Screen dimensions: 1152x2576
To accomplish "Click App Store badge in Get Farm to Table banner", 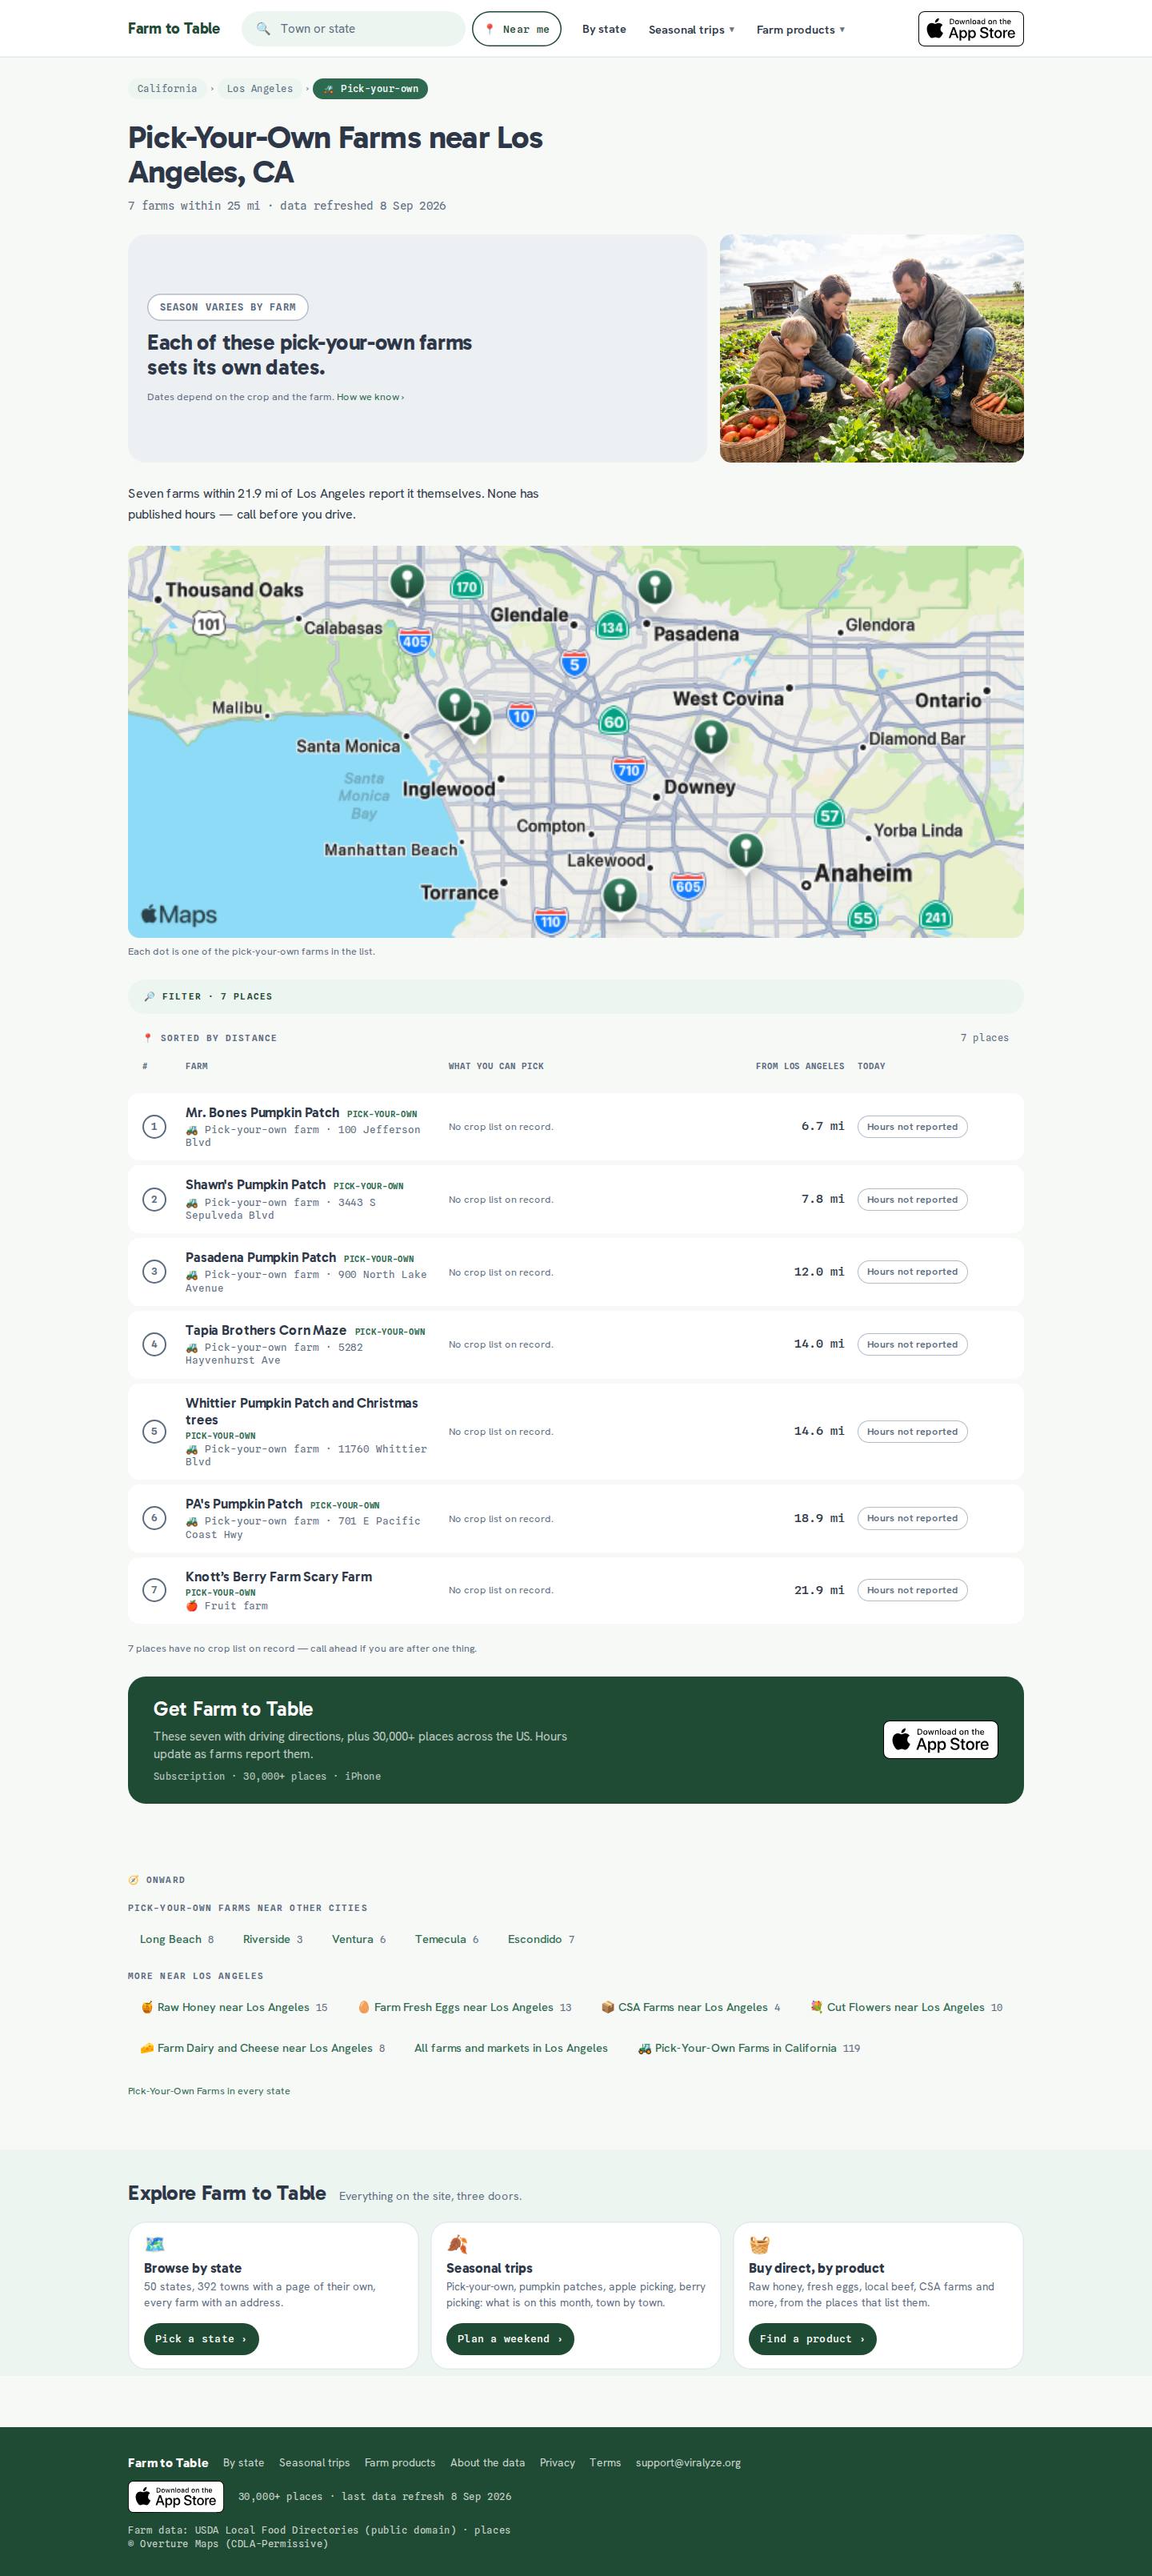I will (941, 1740).
